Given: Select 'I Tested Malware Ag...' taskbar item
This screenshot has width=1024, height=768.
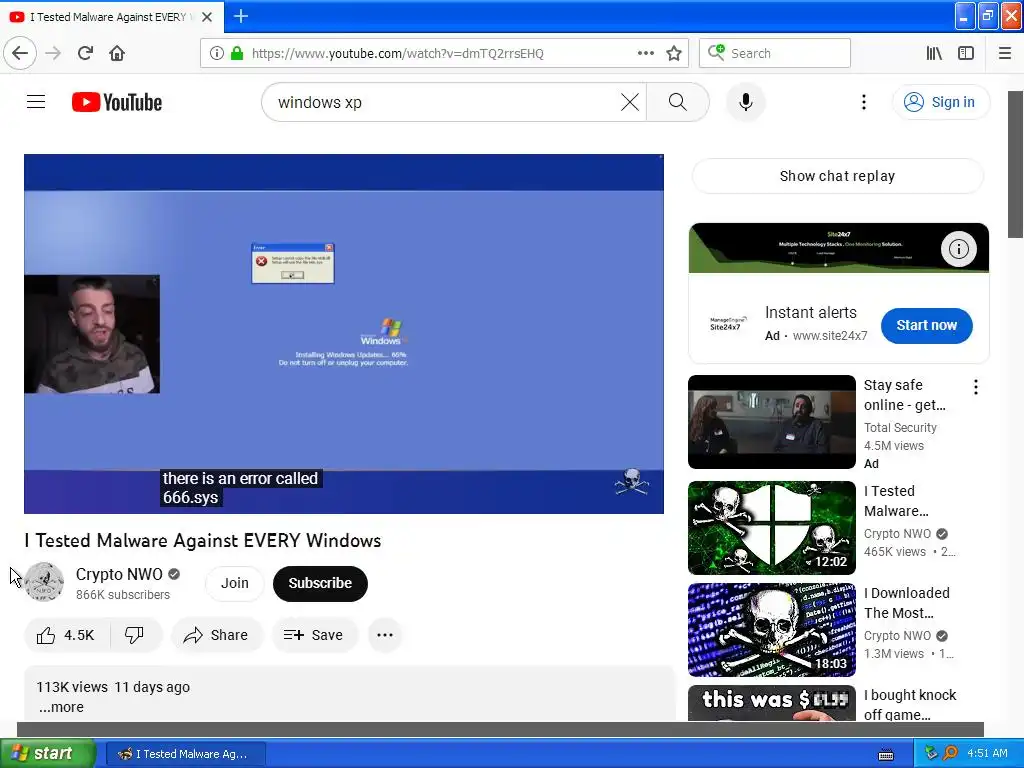Looking at the screenshot, I should 185,754.
